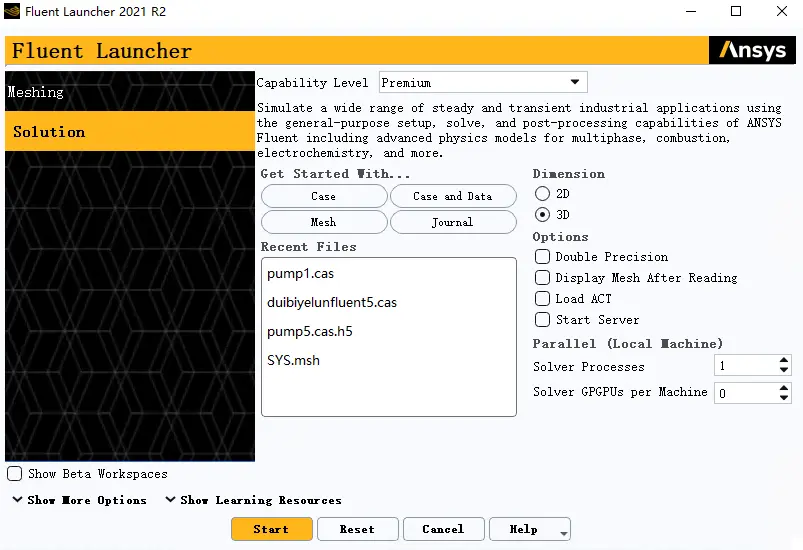Select the Solution workspace tab
The height and width of the screenshot is (550, 803).
(130, 131)
